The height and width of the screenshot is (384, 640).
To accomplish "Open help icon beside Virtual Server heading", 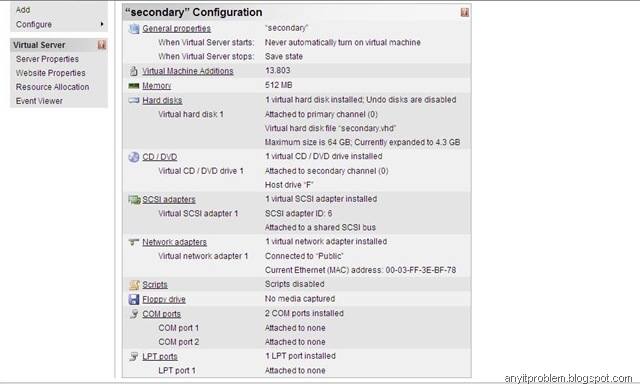I will (102, 45).
